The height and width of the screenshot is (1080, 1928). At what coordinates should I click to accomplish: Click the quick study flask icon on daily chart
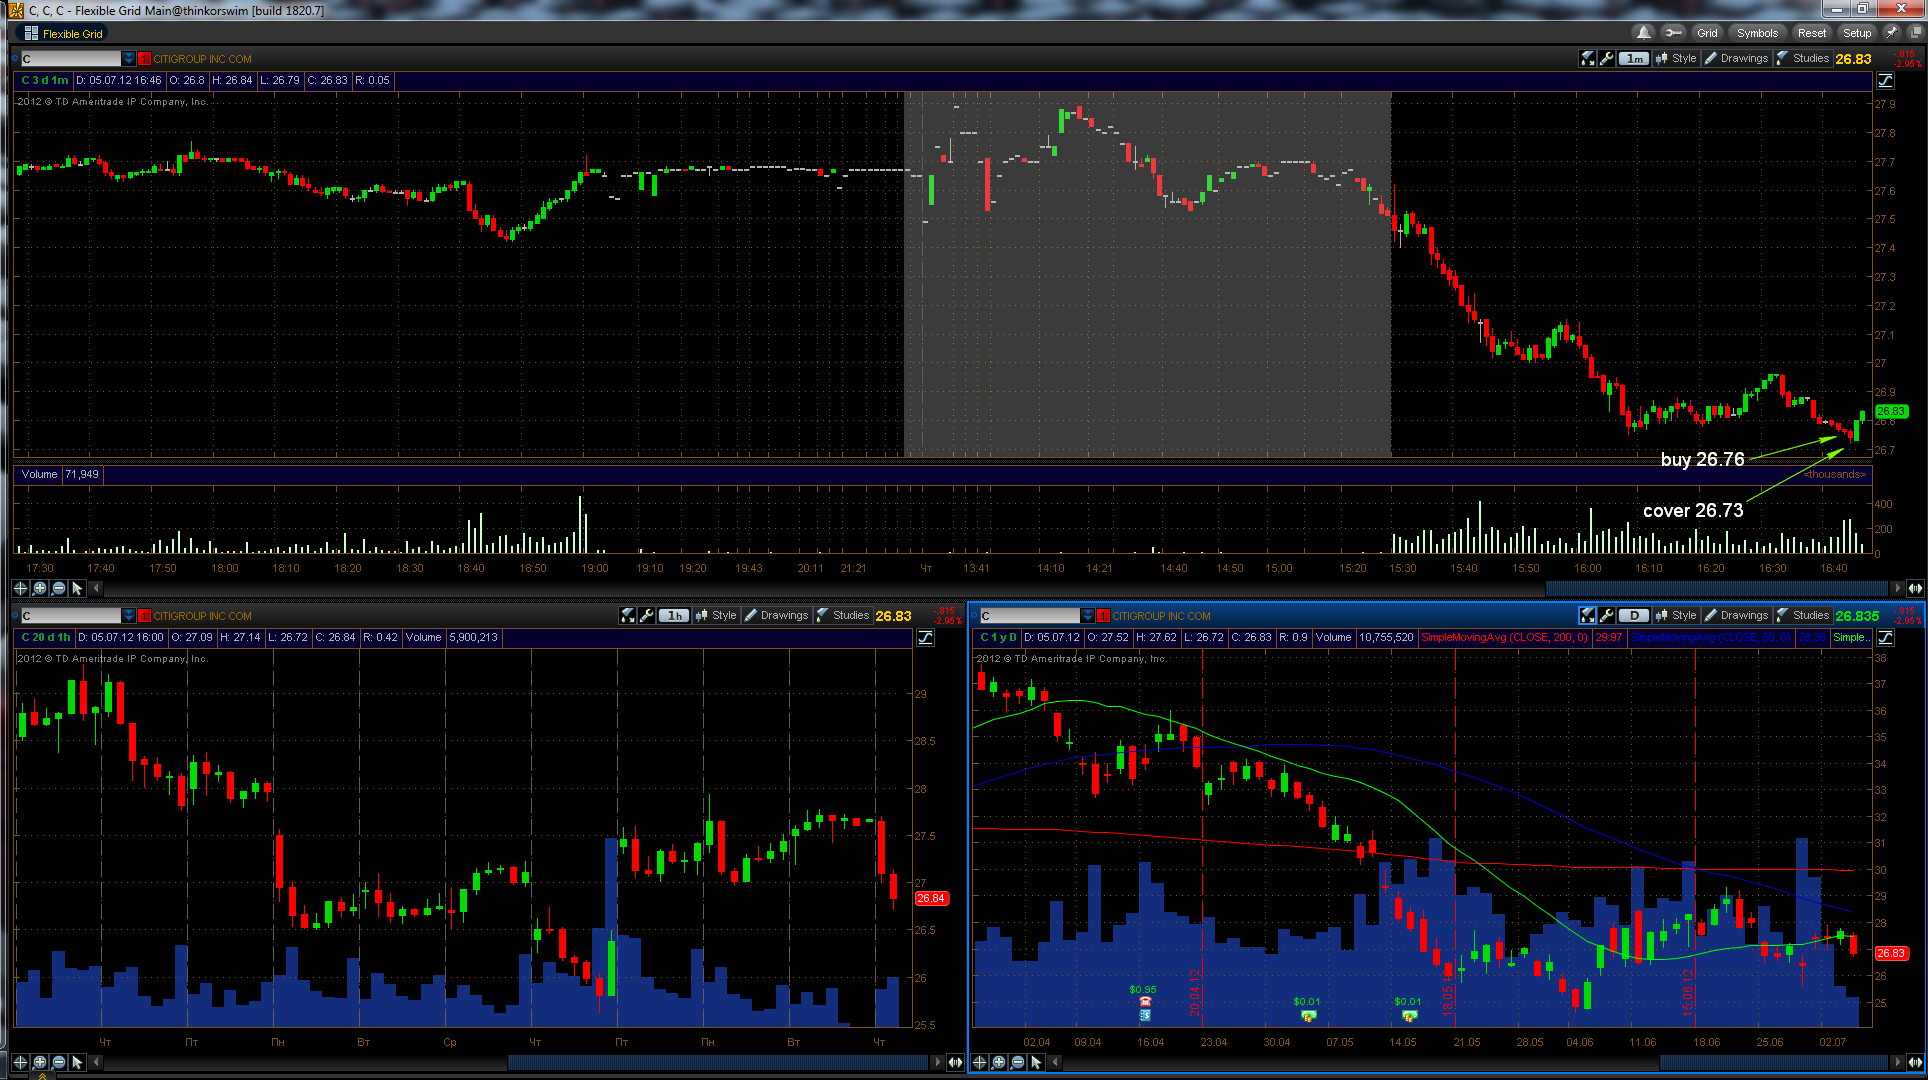point(1587,616)
